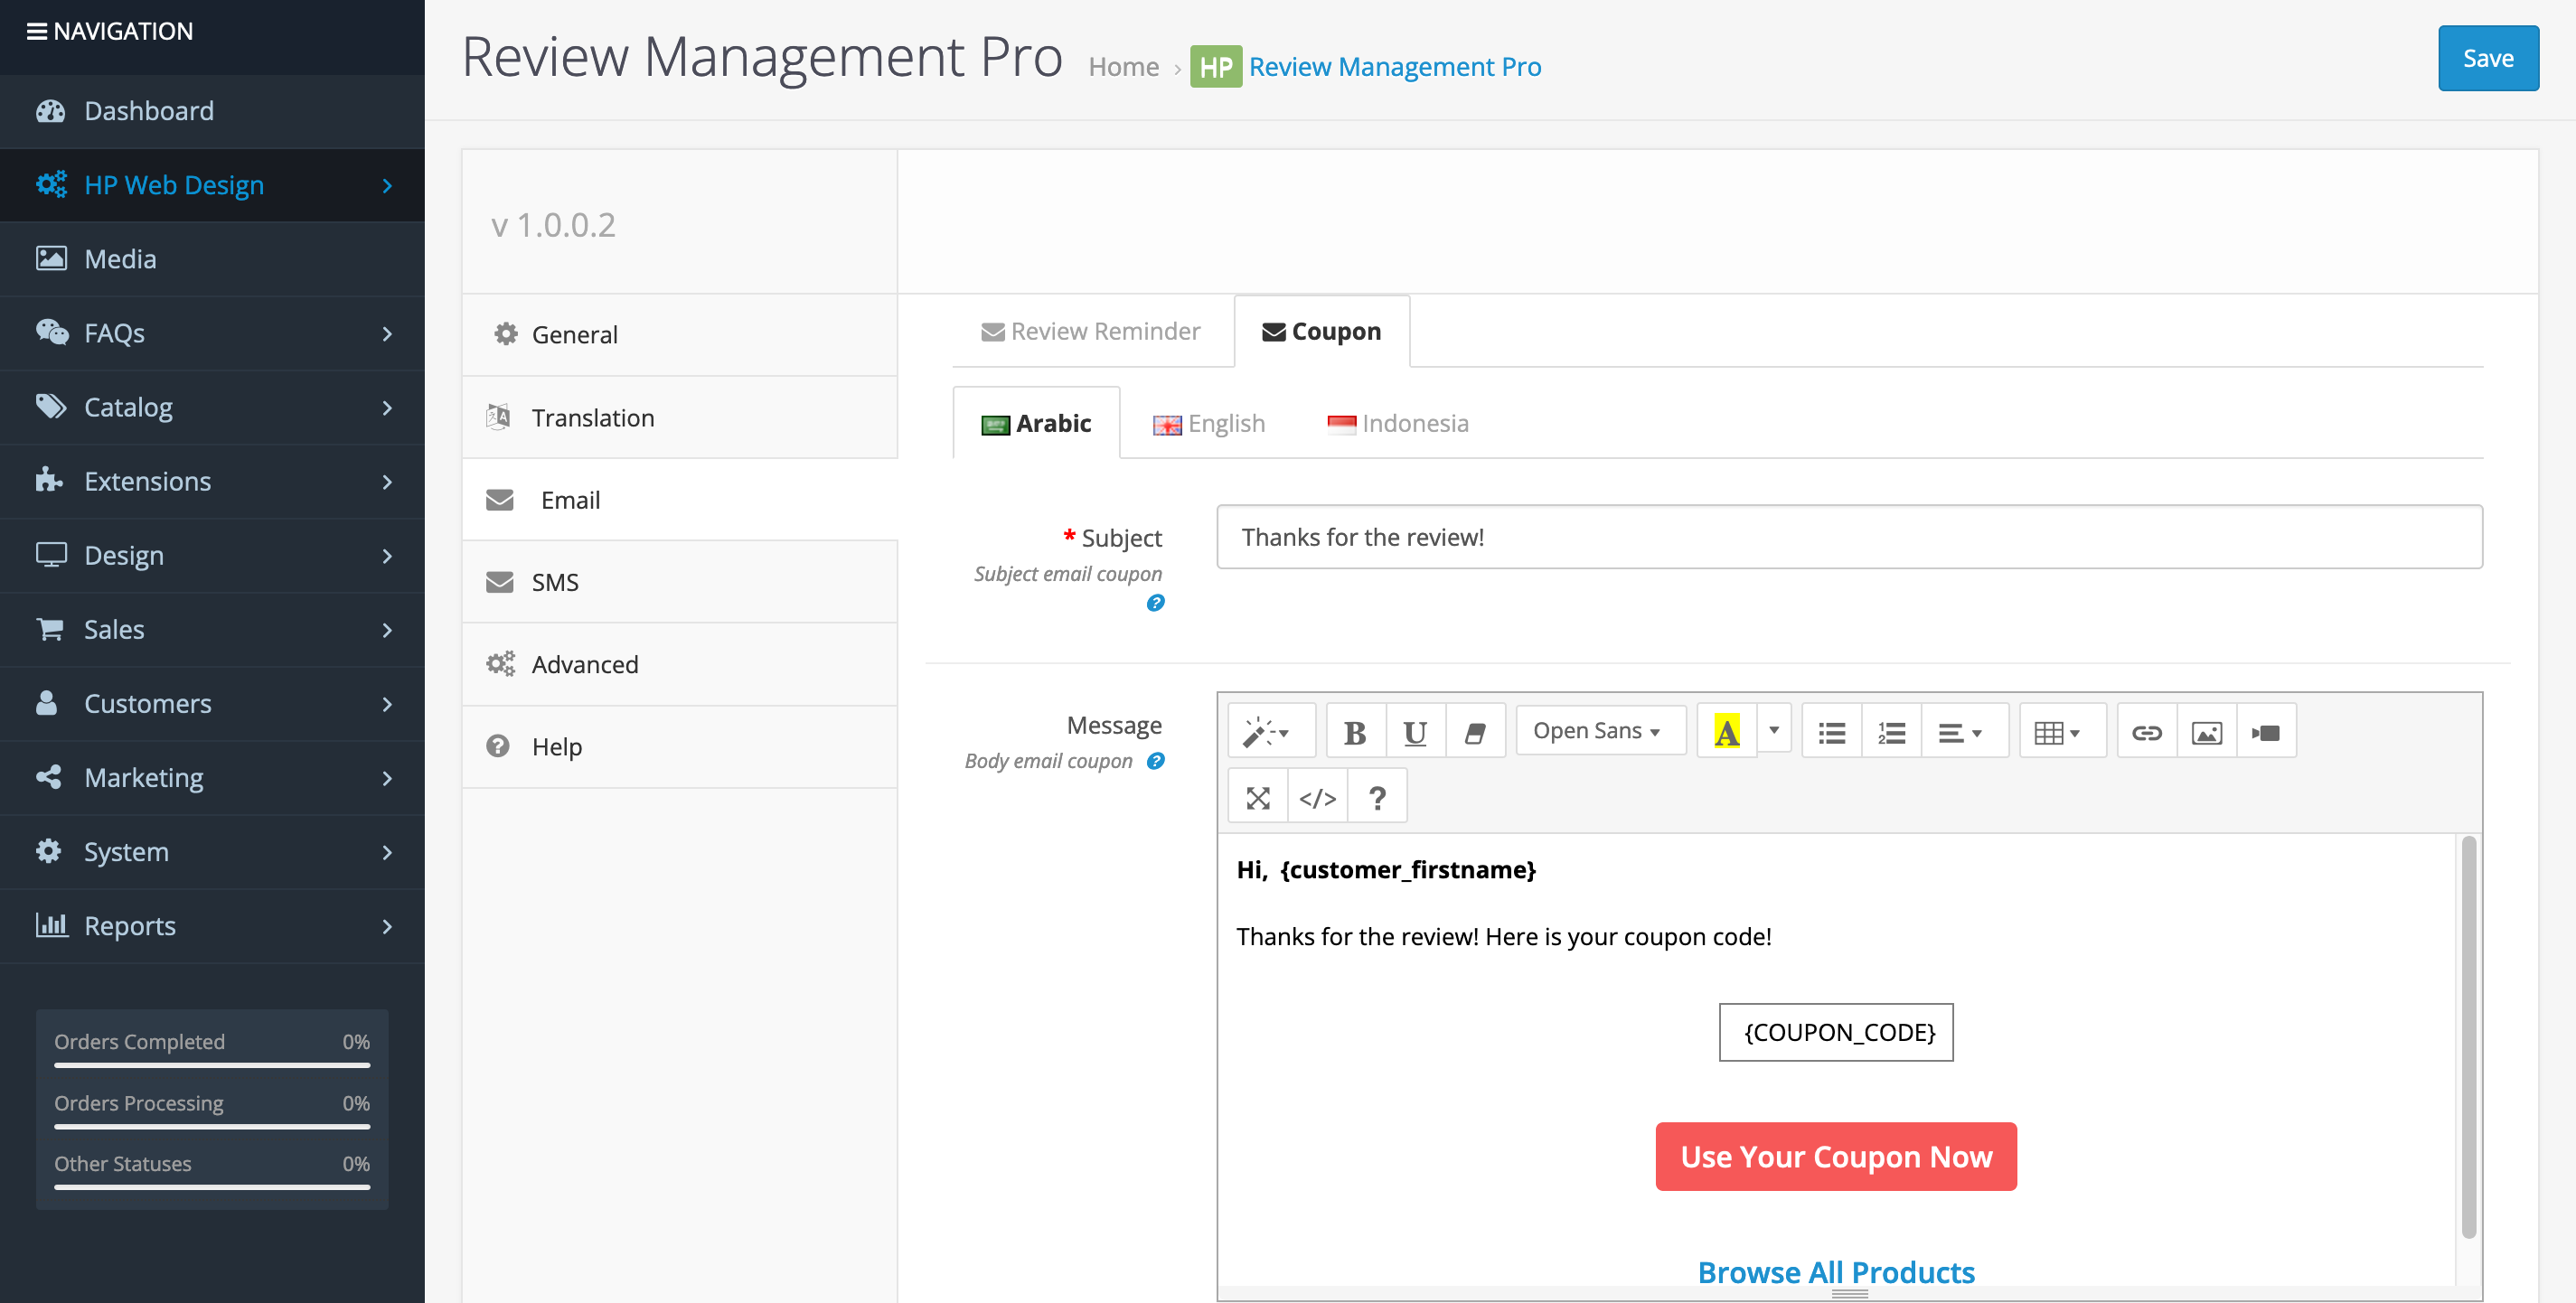Apply bold formatting in the message editor
This screenshot has width=2576, height=1303.
1355,731
